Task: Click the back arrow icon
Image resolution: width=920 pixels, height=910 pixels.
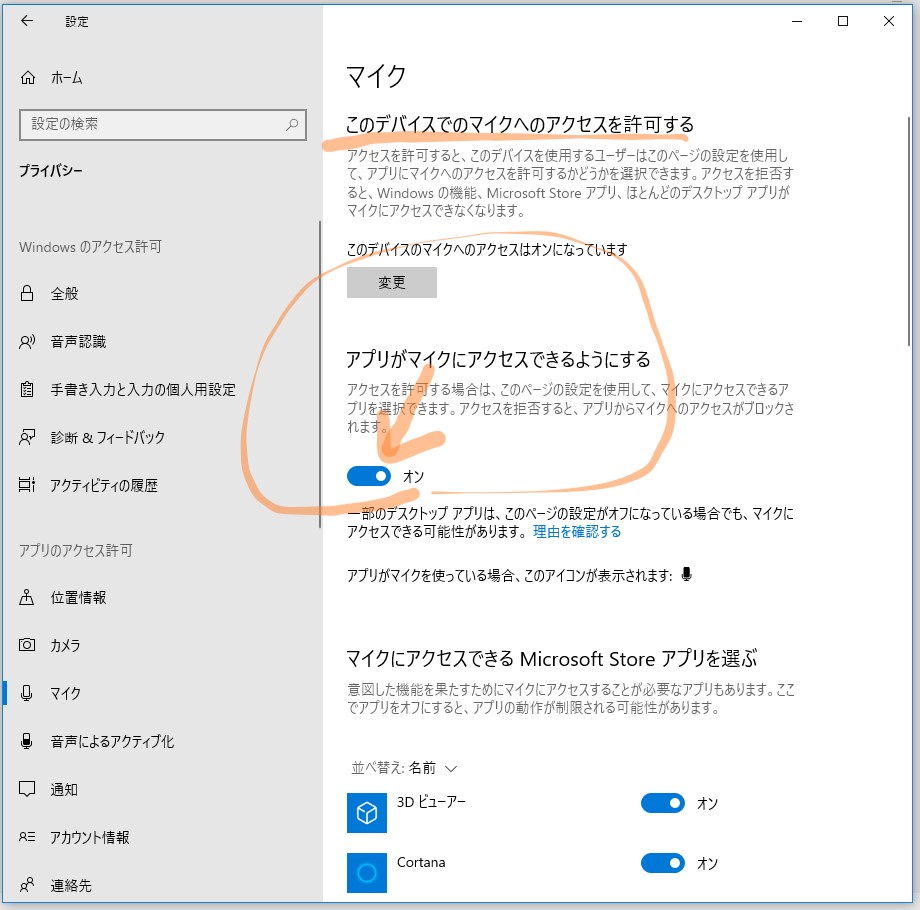Action: [x=27, y=21]
